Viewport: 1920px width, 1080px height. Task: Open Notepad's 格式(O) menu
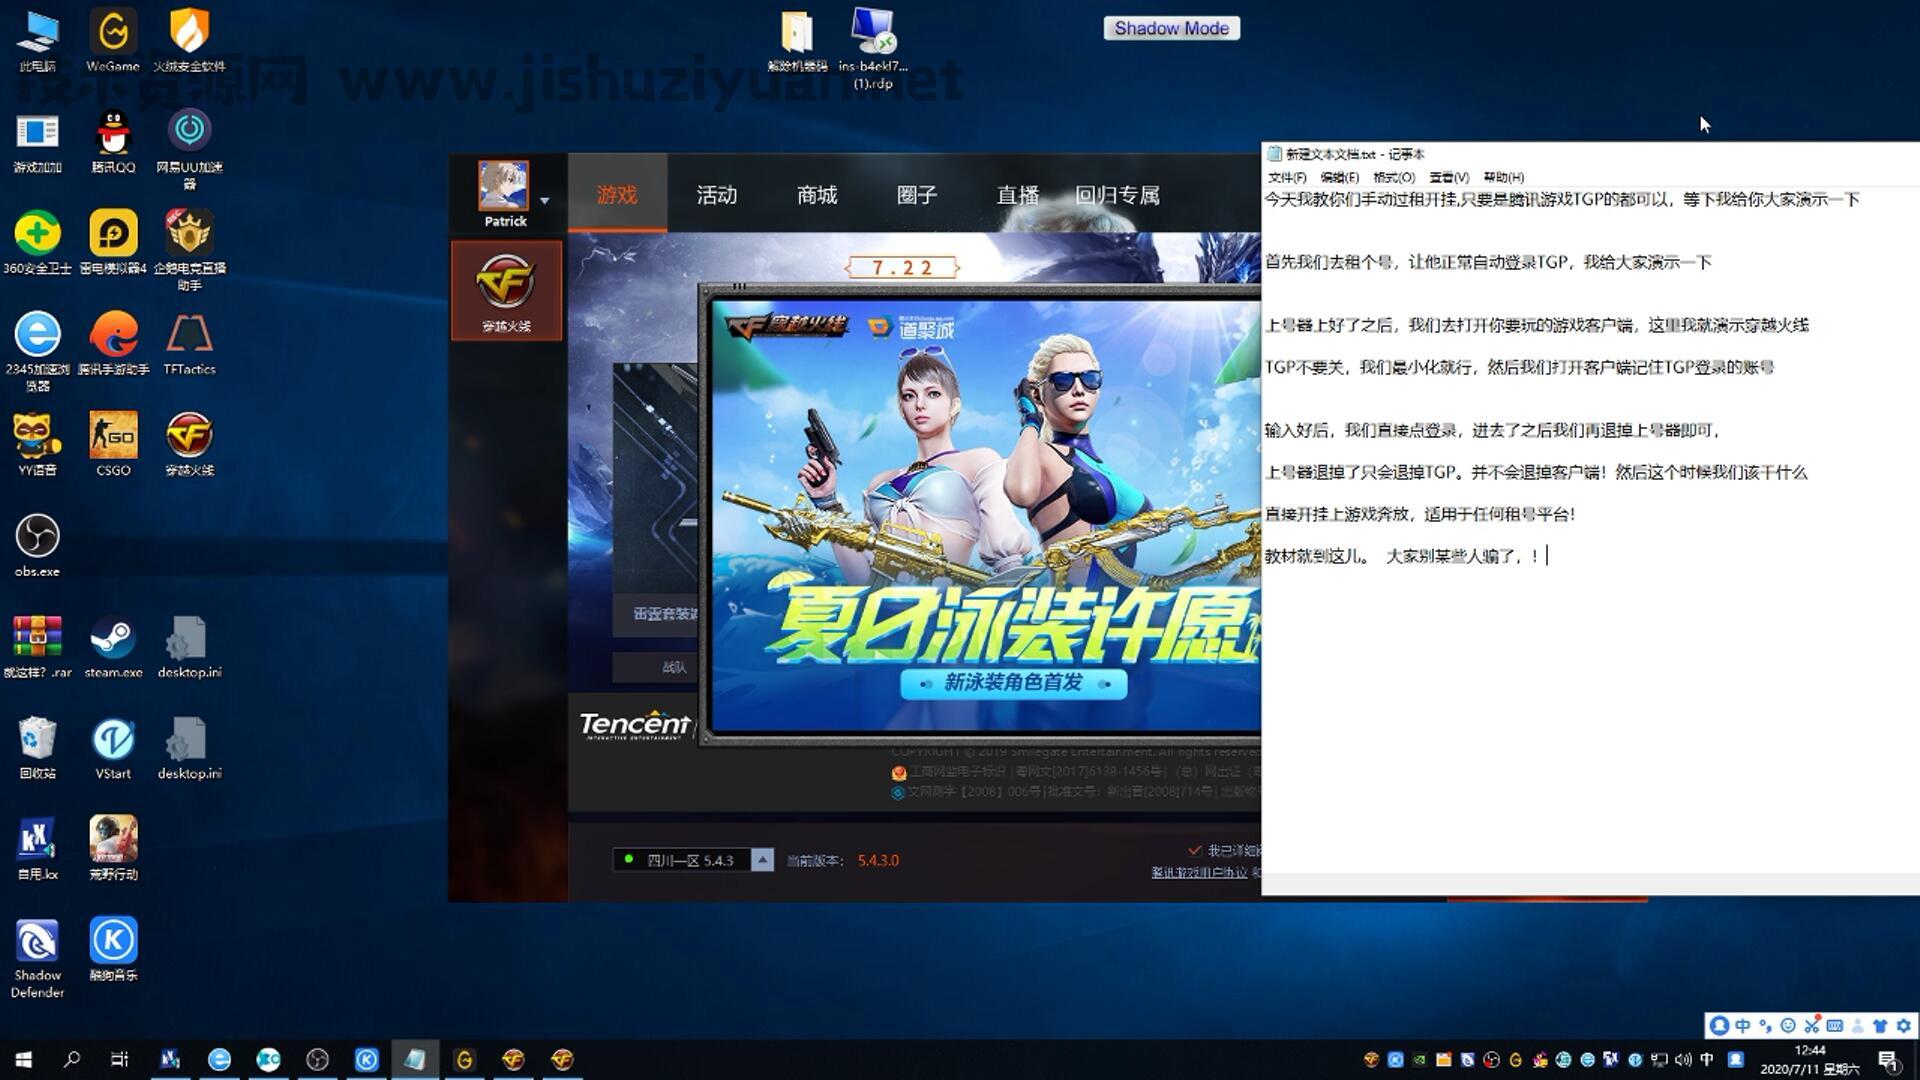coord(1394,177)
